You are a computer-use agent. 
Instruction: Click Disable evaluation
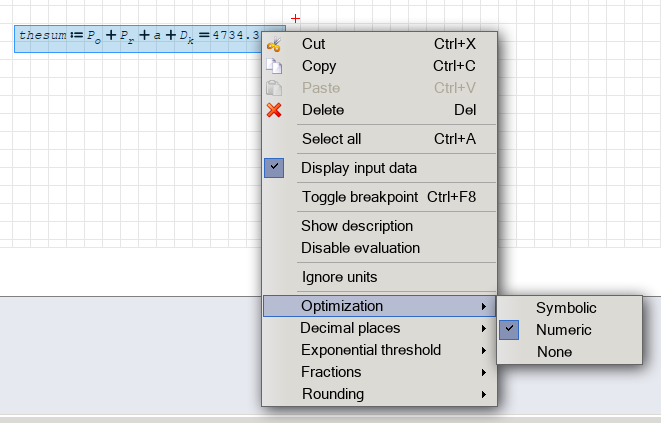tap(360, 248)
